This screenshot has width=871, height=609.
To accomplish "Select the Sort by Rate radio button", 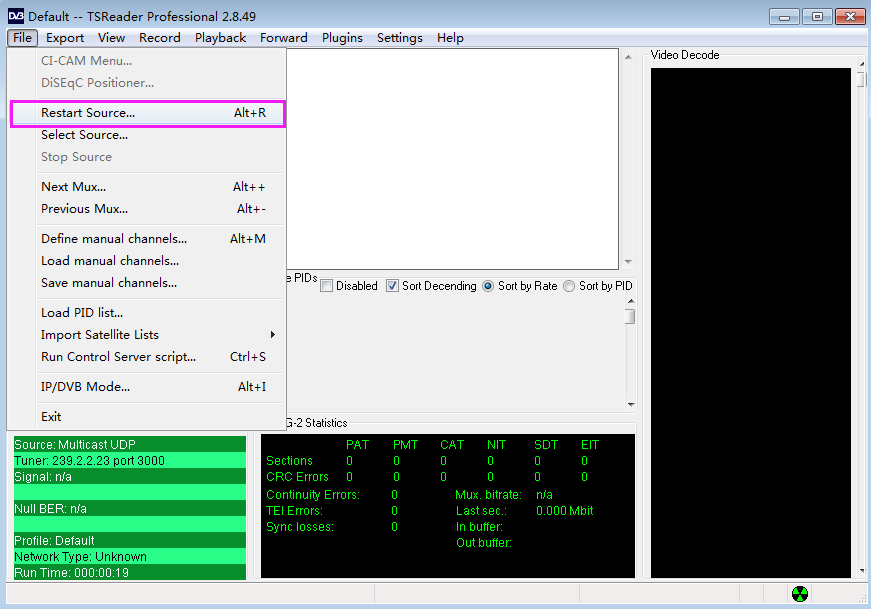I will pyautogui.click(x=488, y=286).
